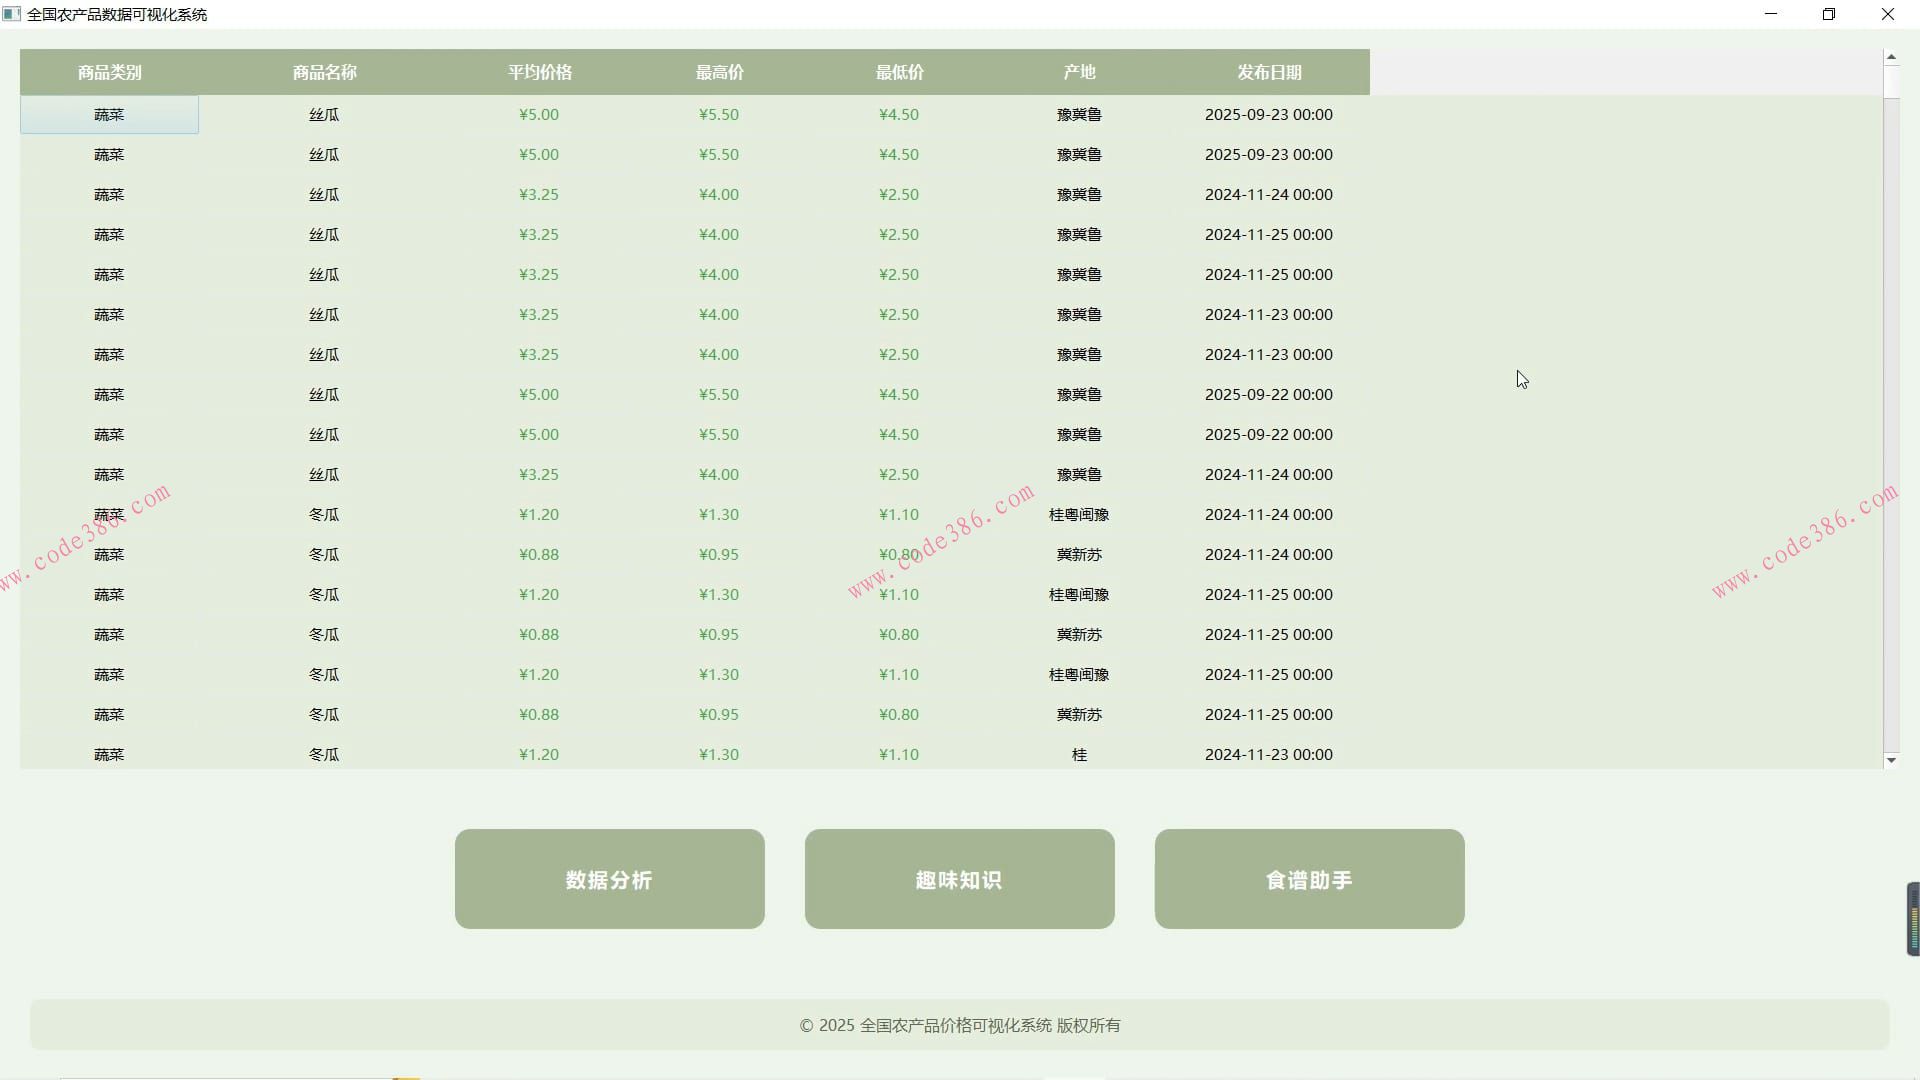Click the minimize window icon
The width and height of the screenshot is (1920, 1080).
tap(1771, 13)
